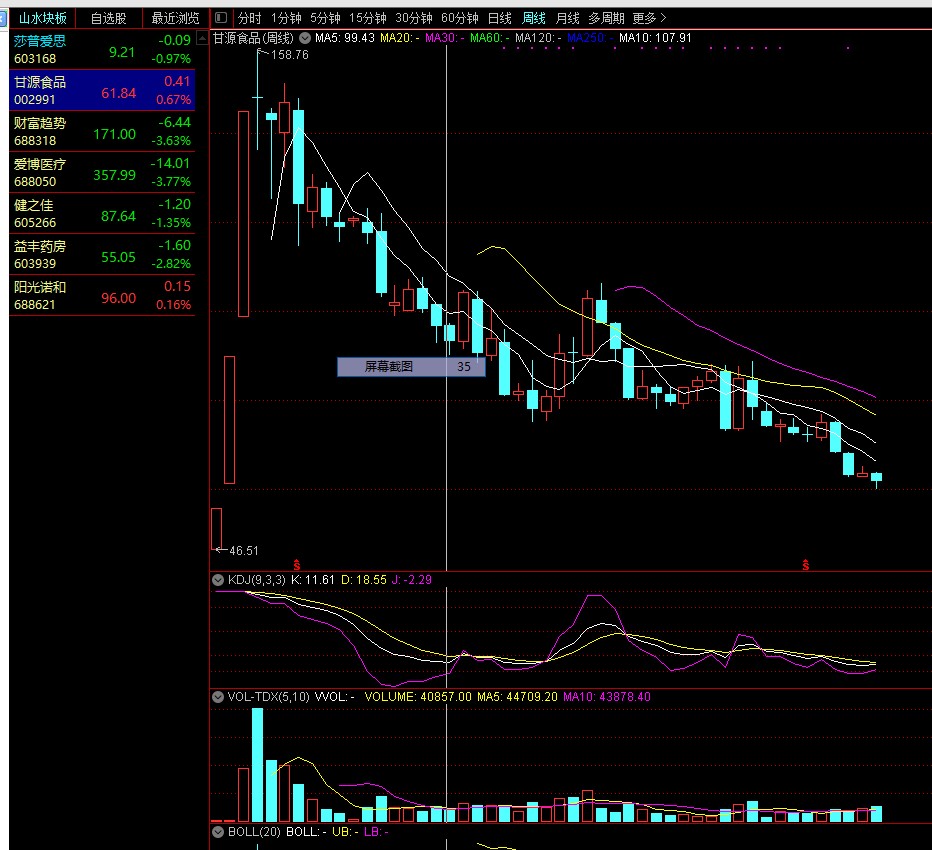Click the KDJ K: 11.61 value
This screenshot has width=932, height=850.
pyautogui.click(x=313, y=580)
